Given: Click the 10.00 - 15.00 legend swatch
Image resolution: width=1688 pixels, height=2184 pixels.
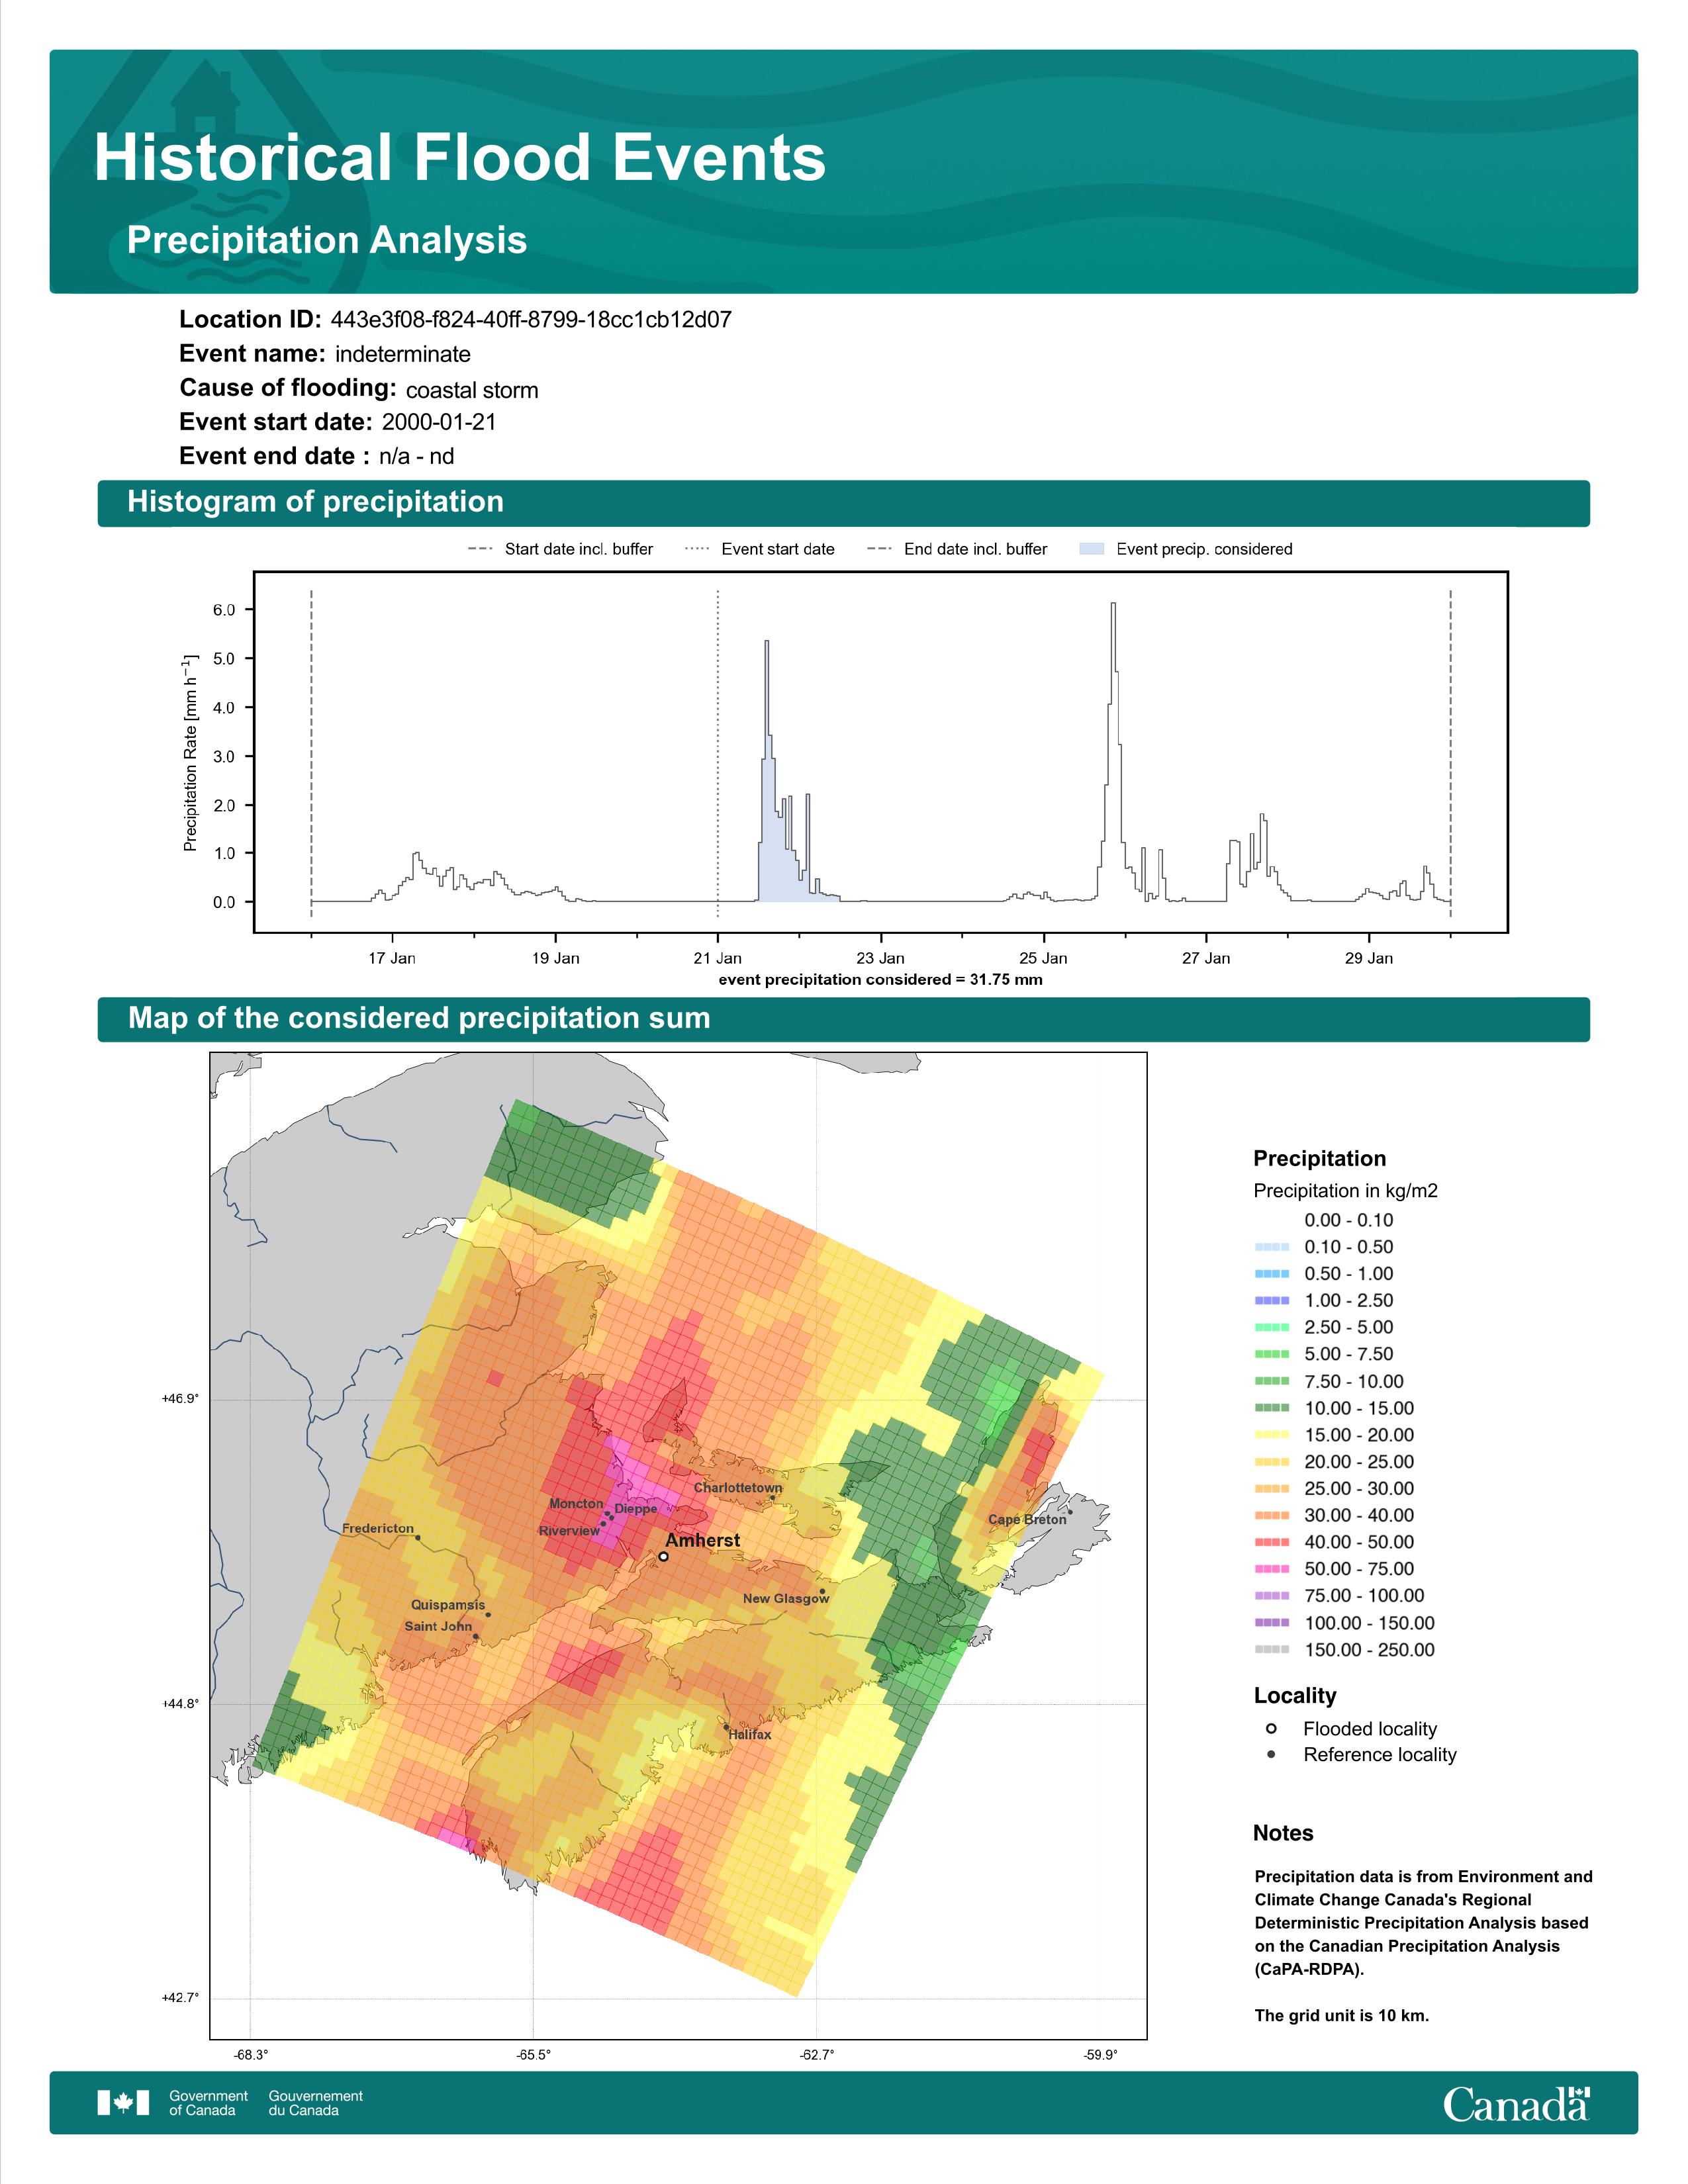Looking at the screenshot, I should coord(1271,1408).
